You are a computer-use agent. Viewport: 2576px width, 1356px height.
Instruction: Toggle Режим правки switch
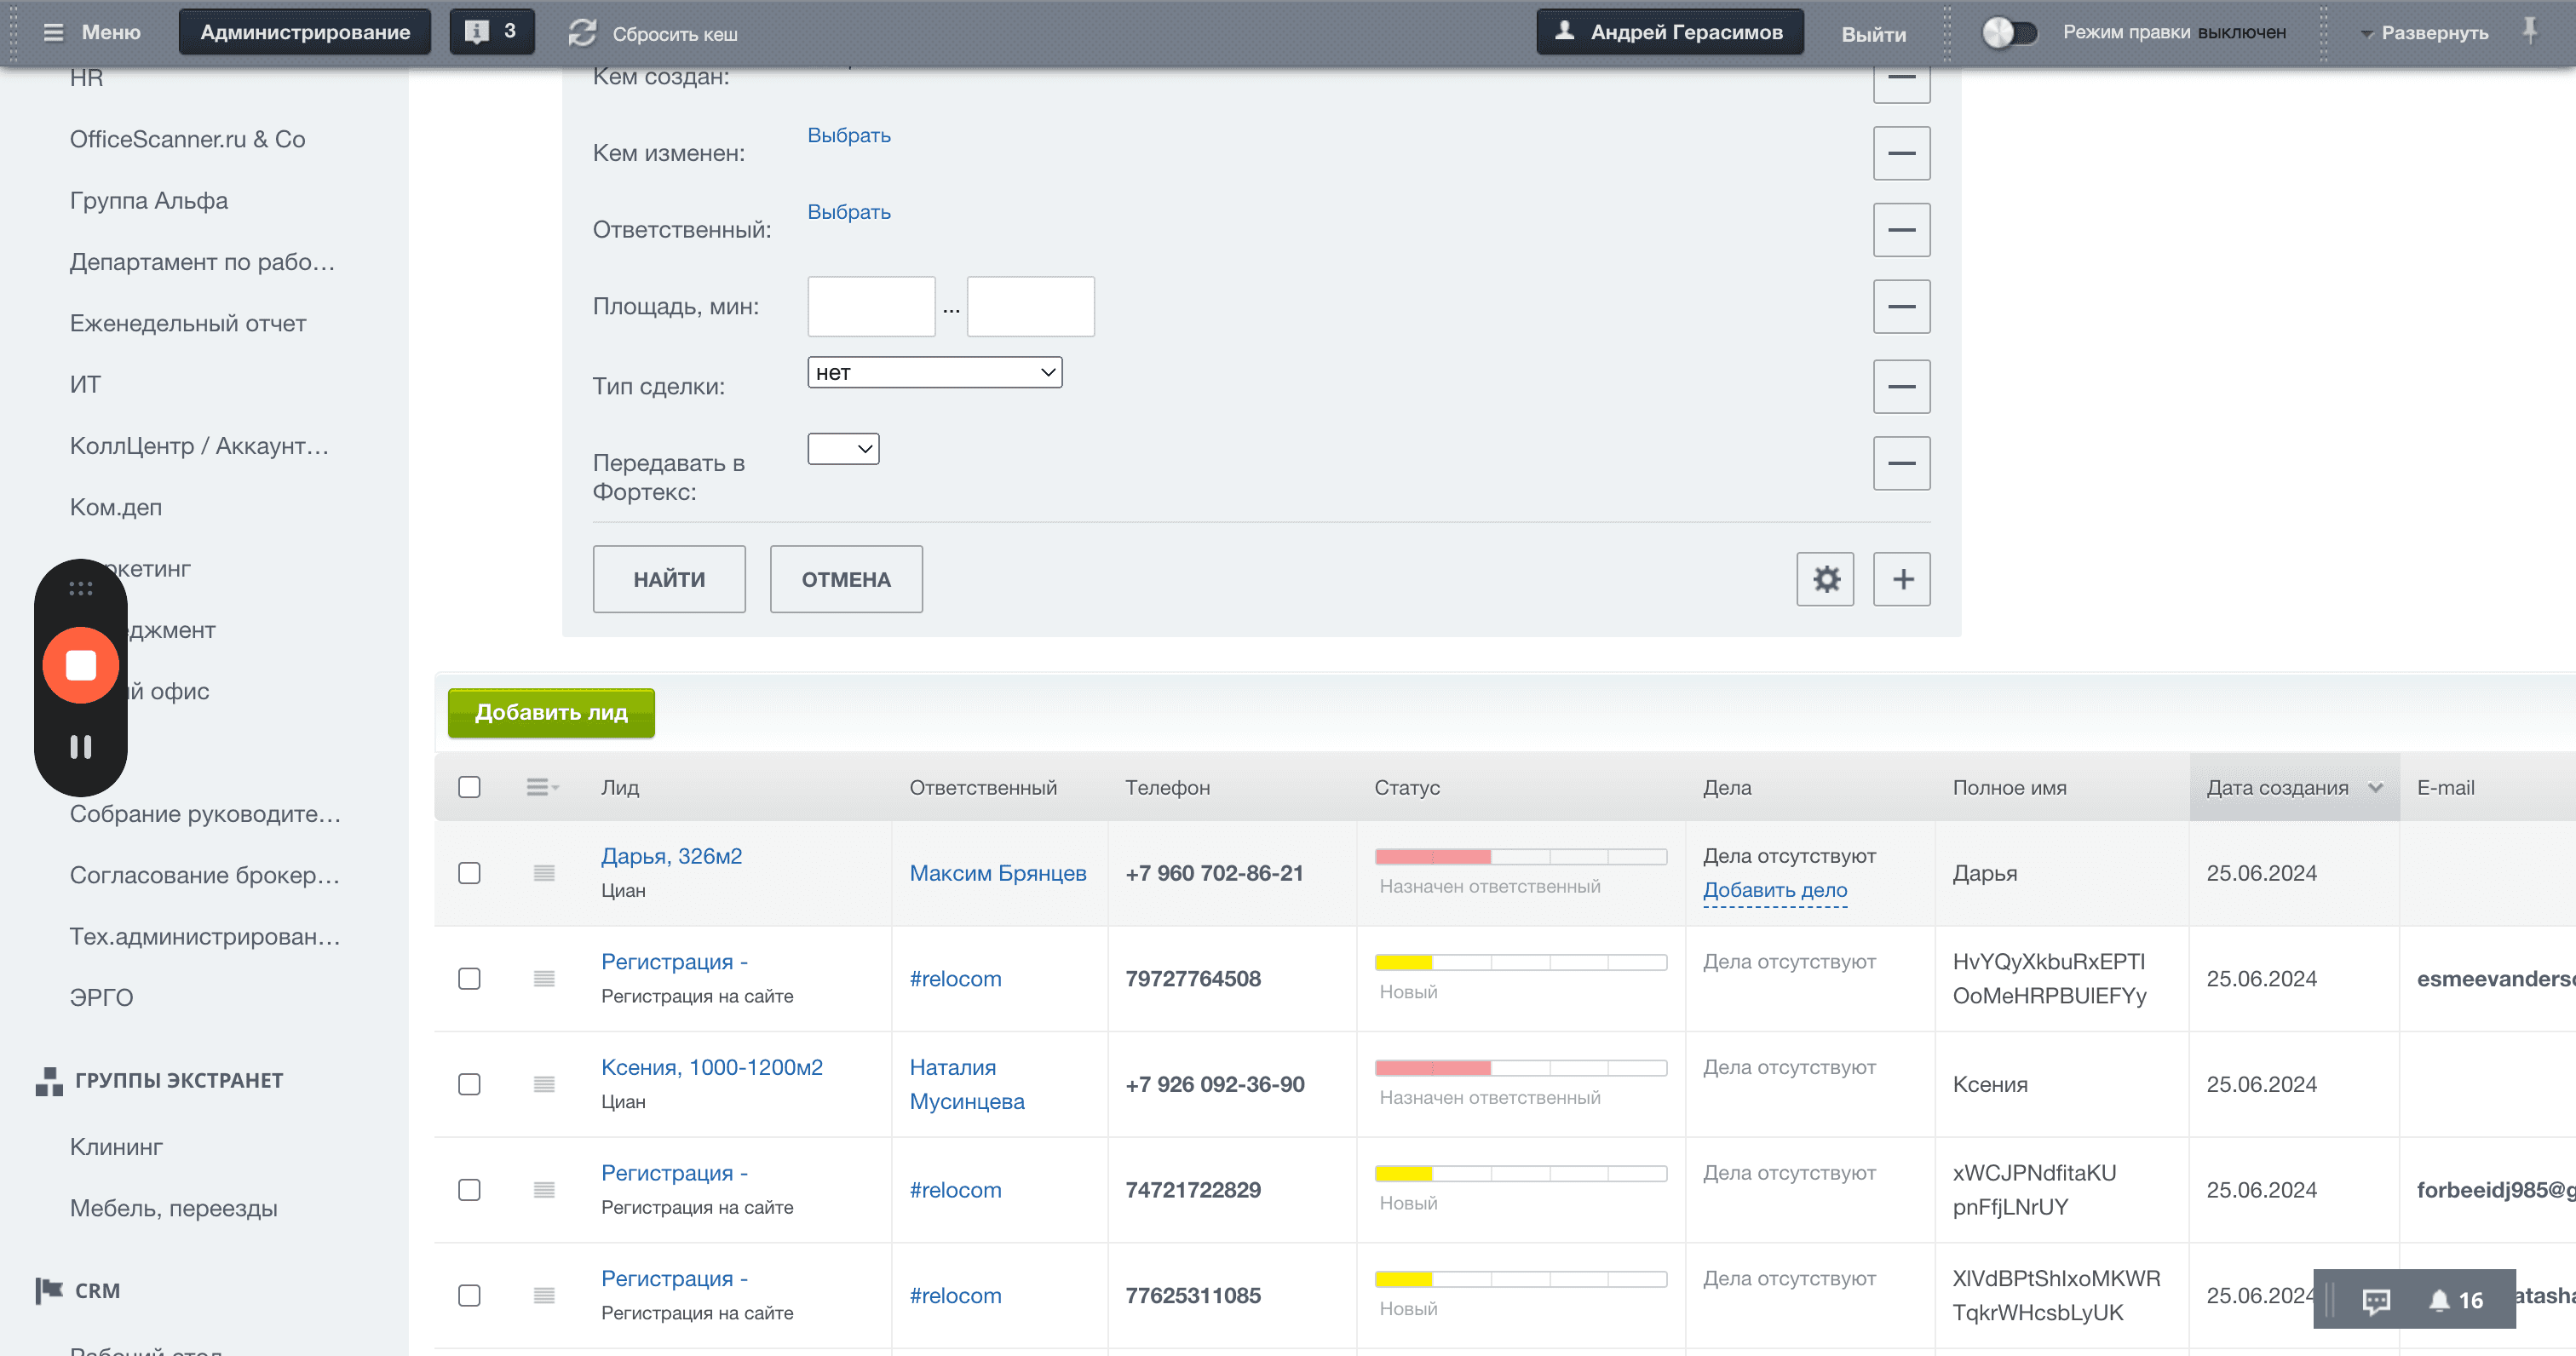pos(2010,32)
